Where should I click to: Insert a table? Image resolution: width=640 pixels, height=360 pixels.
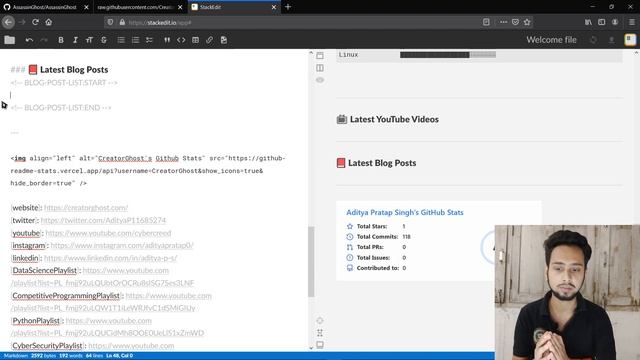pyautogui.click(x=196, y=40)
